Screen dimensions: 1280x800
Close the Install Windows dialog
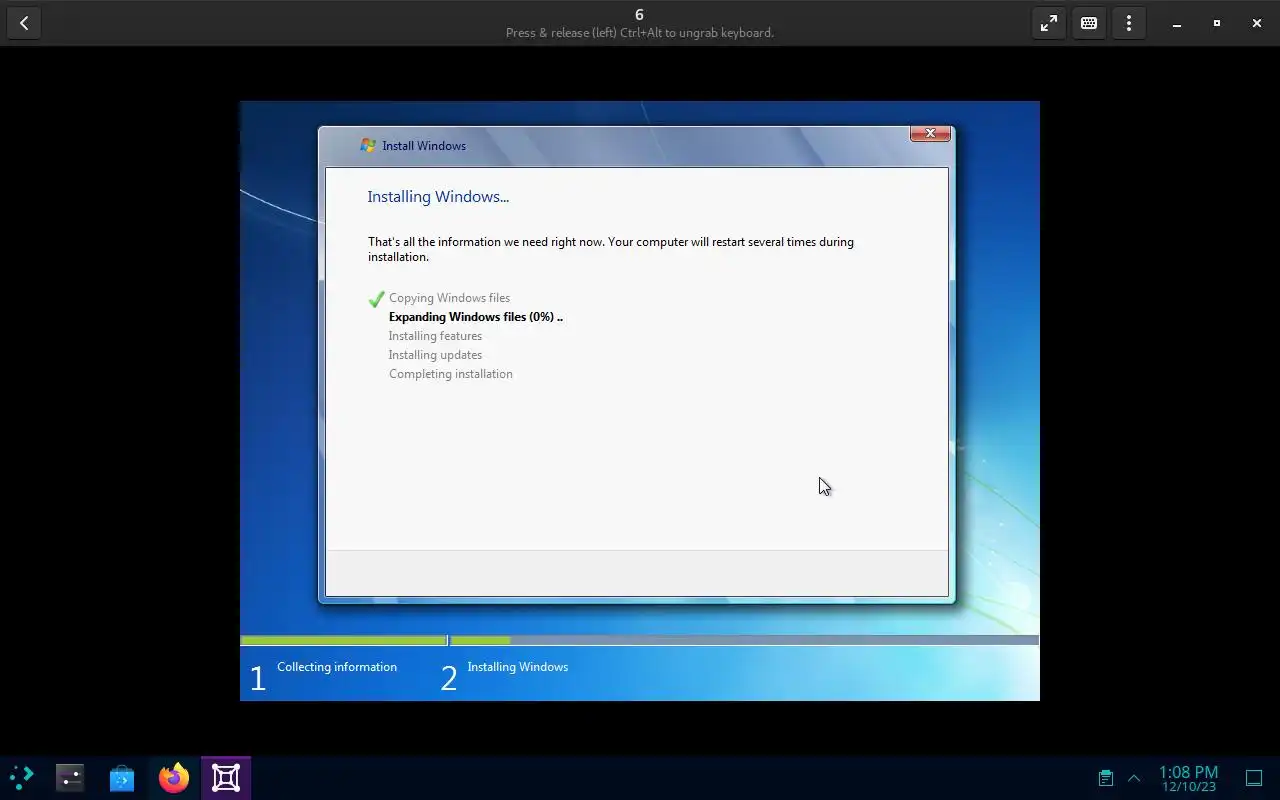coord(930,133)
